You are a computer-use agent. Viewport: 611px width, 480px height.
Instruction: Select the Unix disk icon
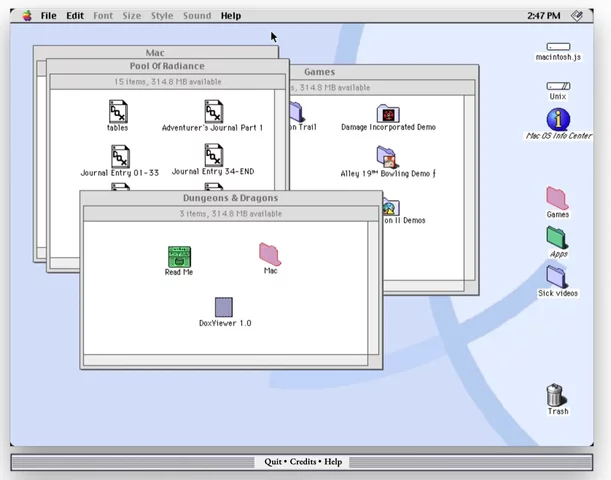click(x=558, y=86)
